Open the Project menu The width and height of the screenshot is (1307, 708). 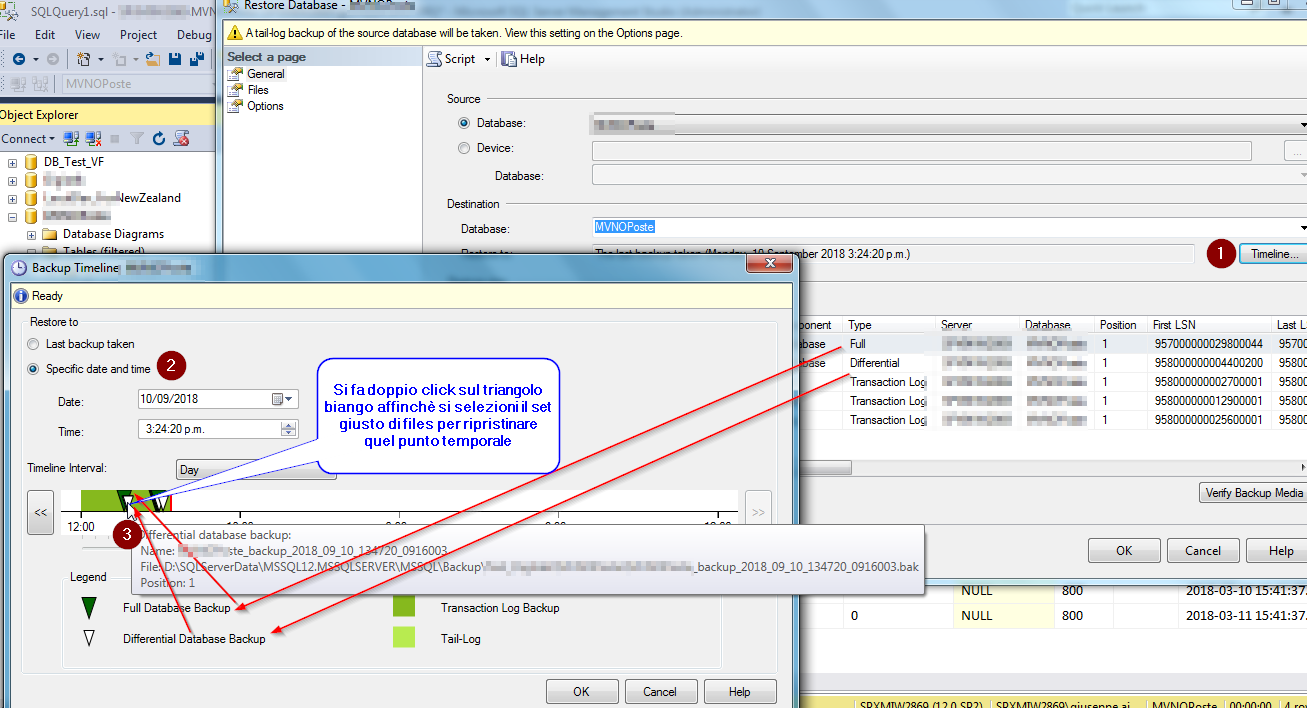[x=138, y=33]
